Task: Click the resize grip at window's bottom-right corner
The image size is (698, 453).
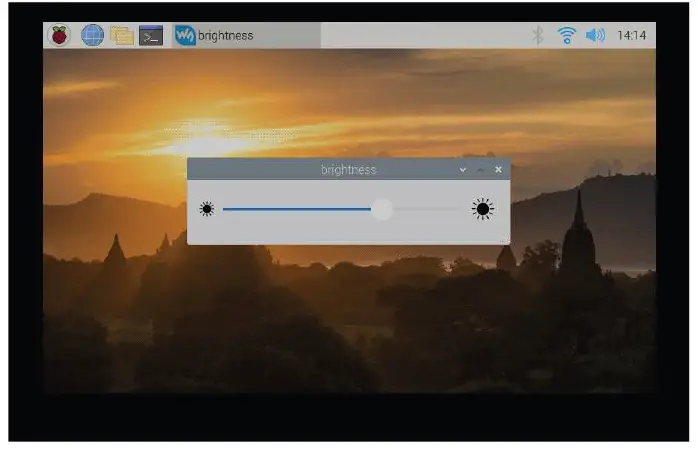Action: [x=506, y=241]
